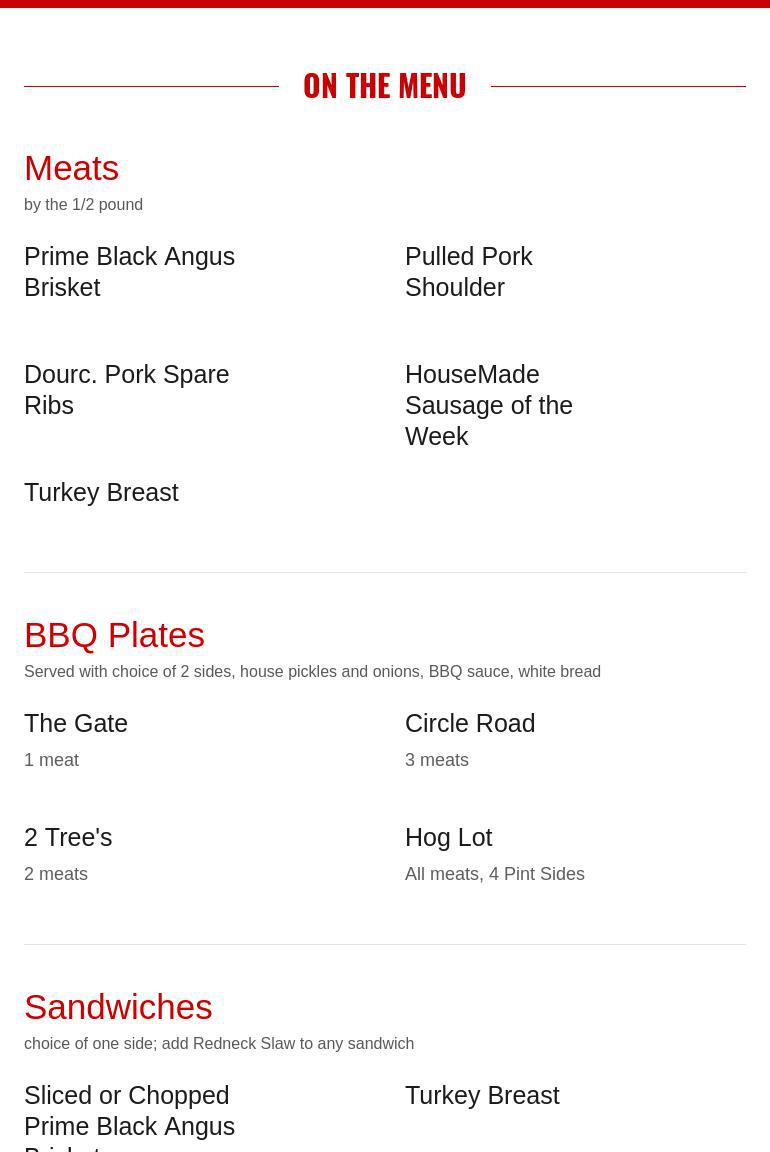Choose Pulled Pork Shoulder from Meats
Viewport: 770px width, 1152px height.
coord(468,271)
